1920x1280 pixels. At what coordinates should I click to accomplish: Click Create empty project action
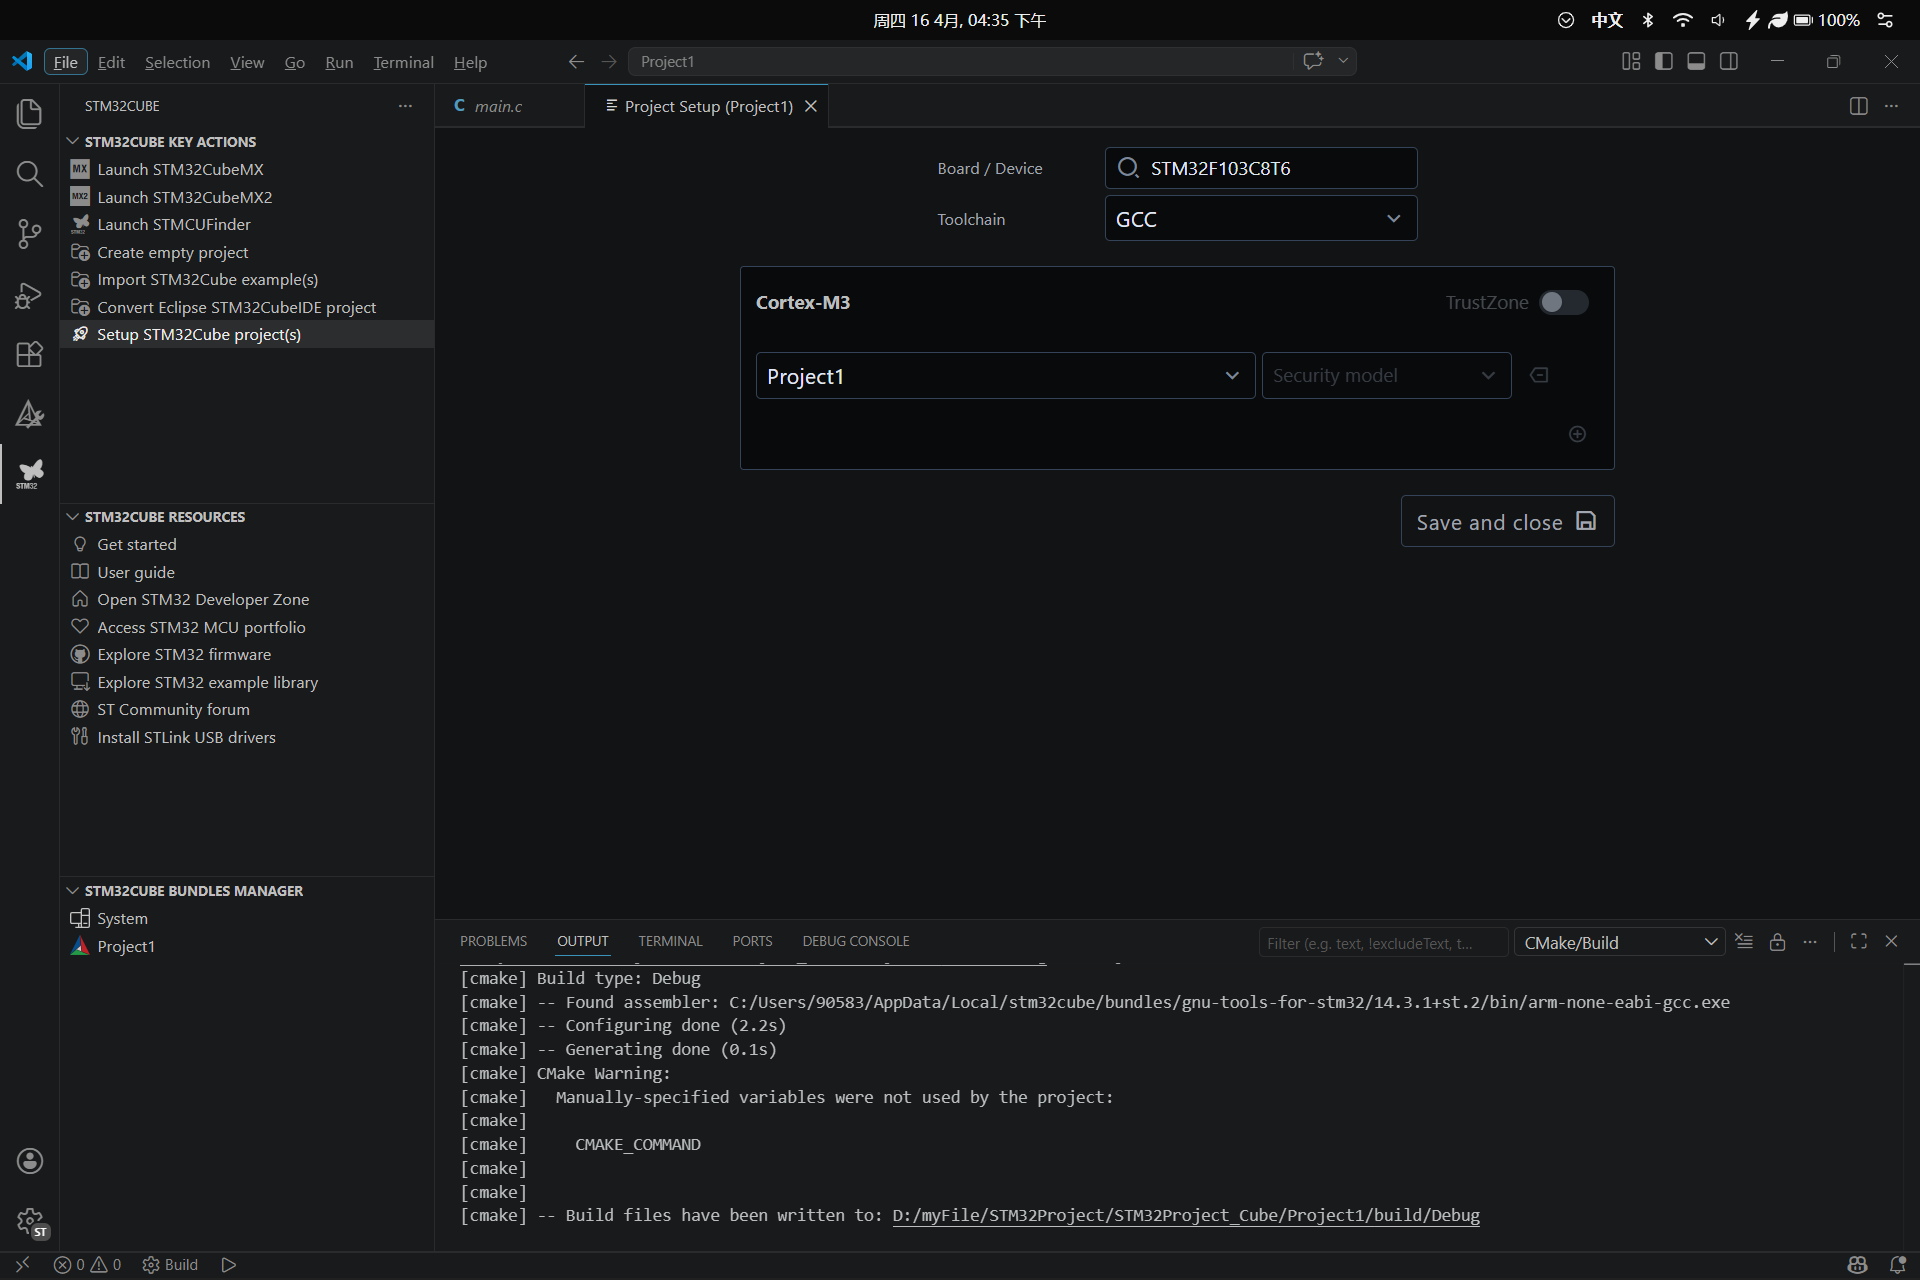172,253
